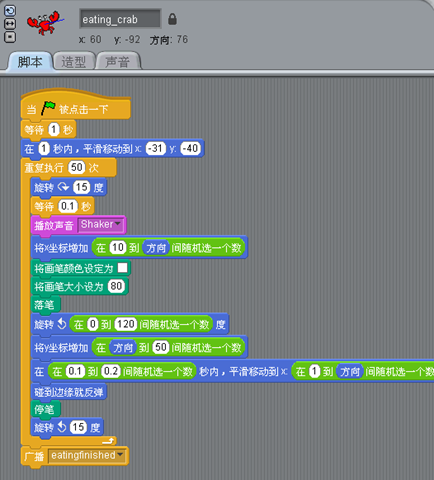Click the repeat loop arrow icon
434x480 pixels.
pyautogui.click(x=108, y=441)
